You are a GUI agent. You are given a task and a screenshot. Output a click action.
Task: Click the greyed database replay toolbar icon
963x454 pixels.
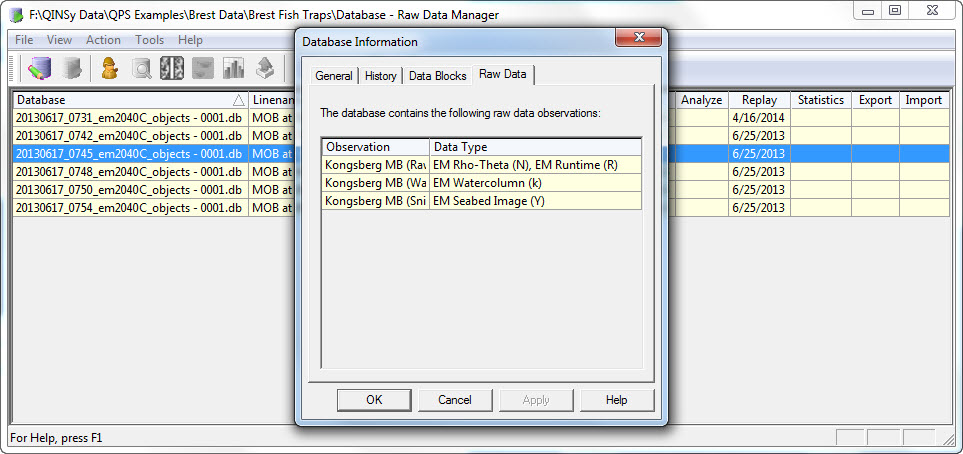click(72, 68)
